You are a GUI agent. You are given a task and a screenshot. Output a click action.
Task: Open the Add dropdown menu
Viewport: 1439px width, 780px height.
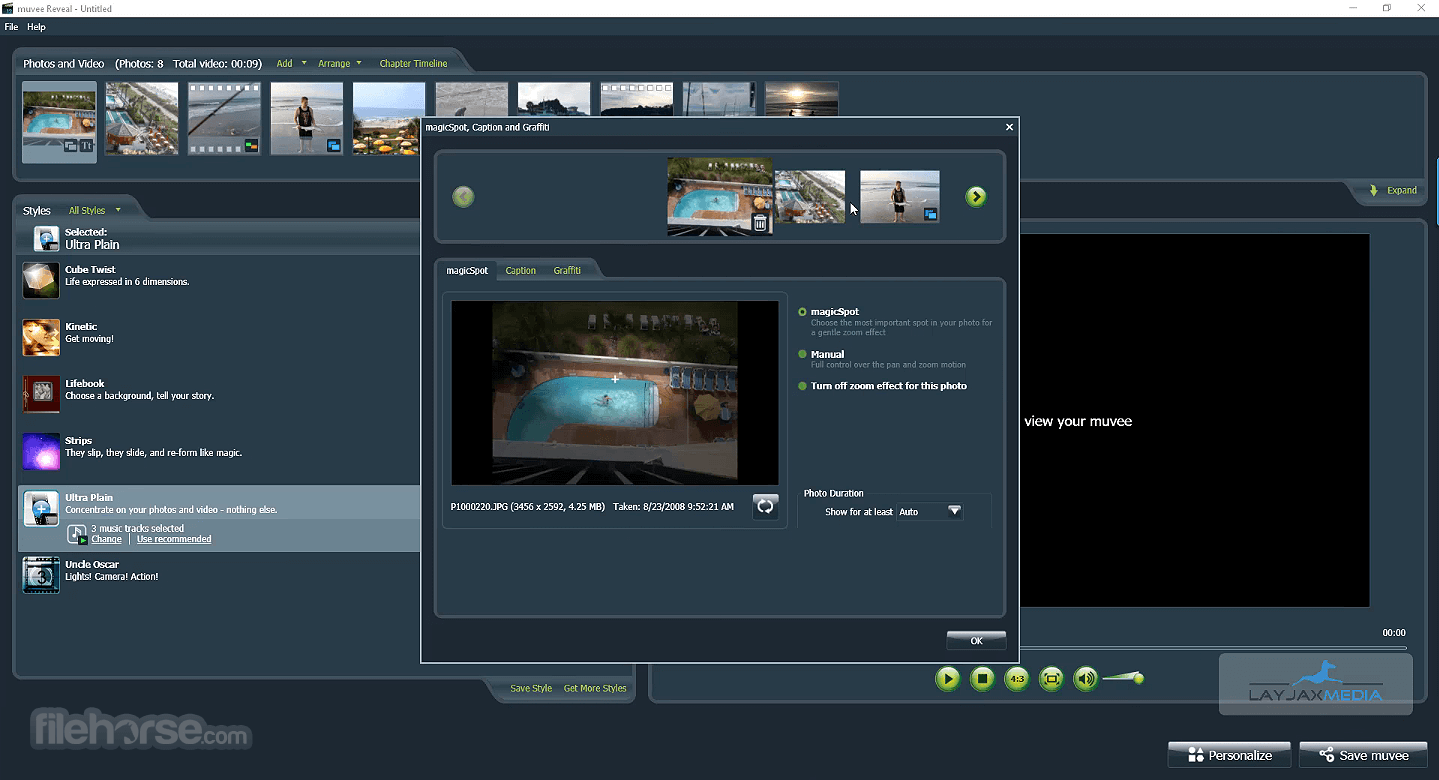291,63
